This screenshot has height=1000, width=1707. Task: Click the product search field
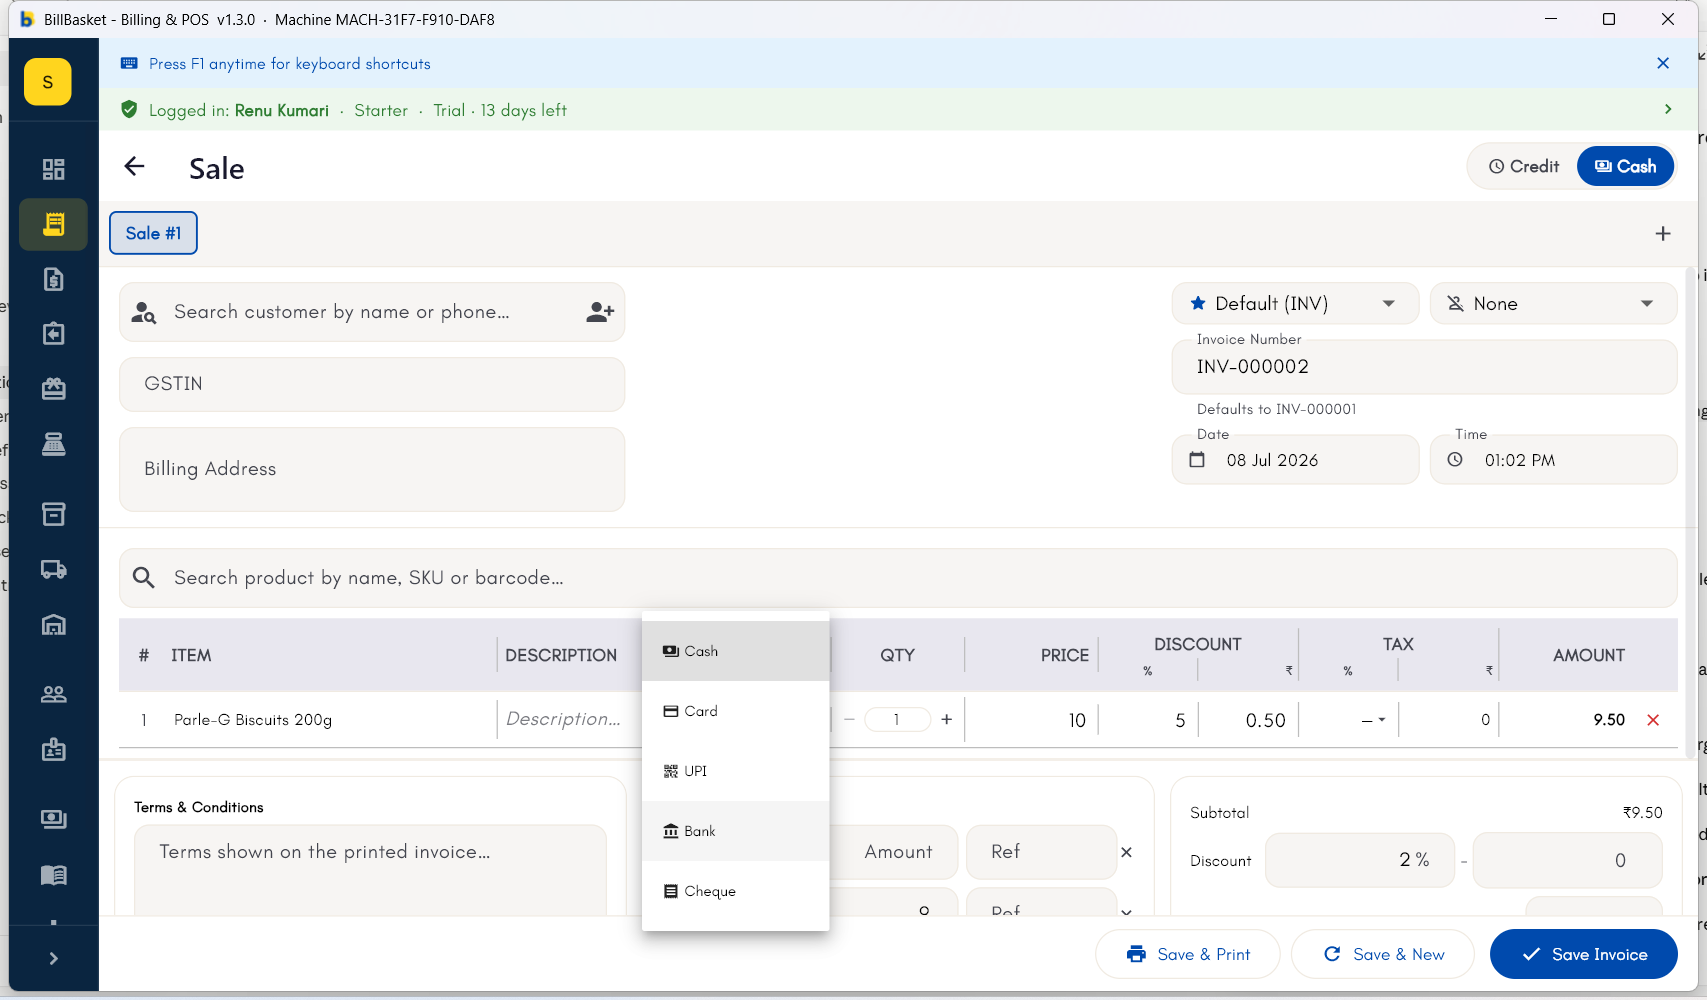click(x=898, y=578)
